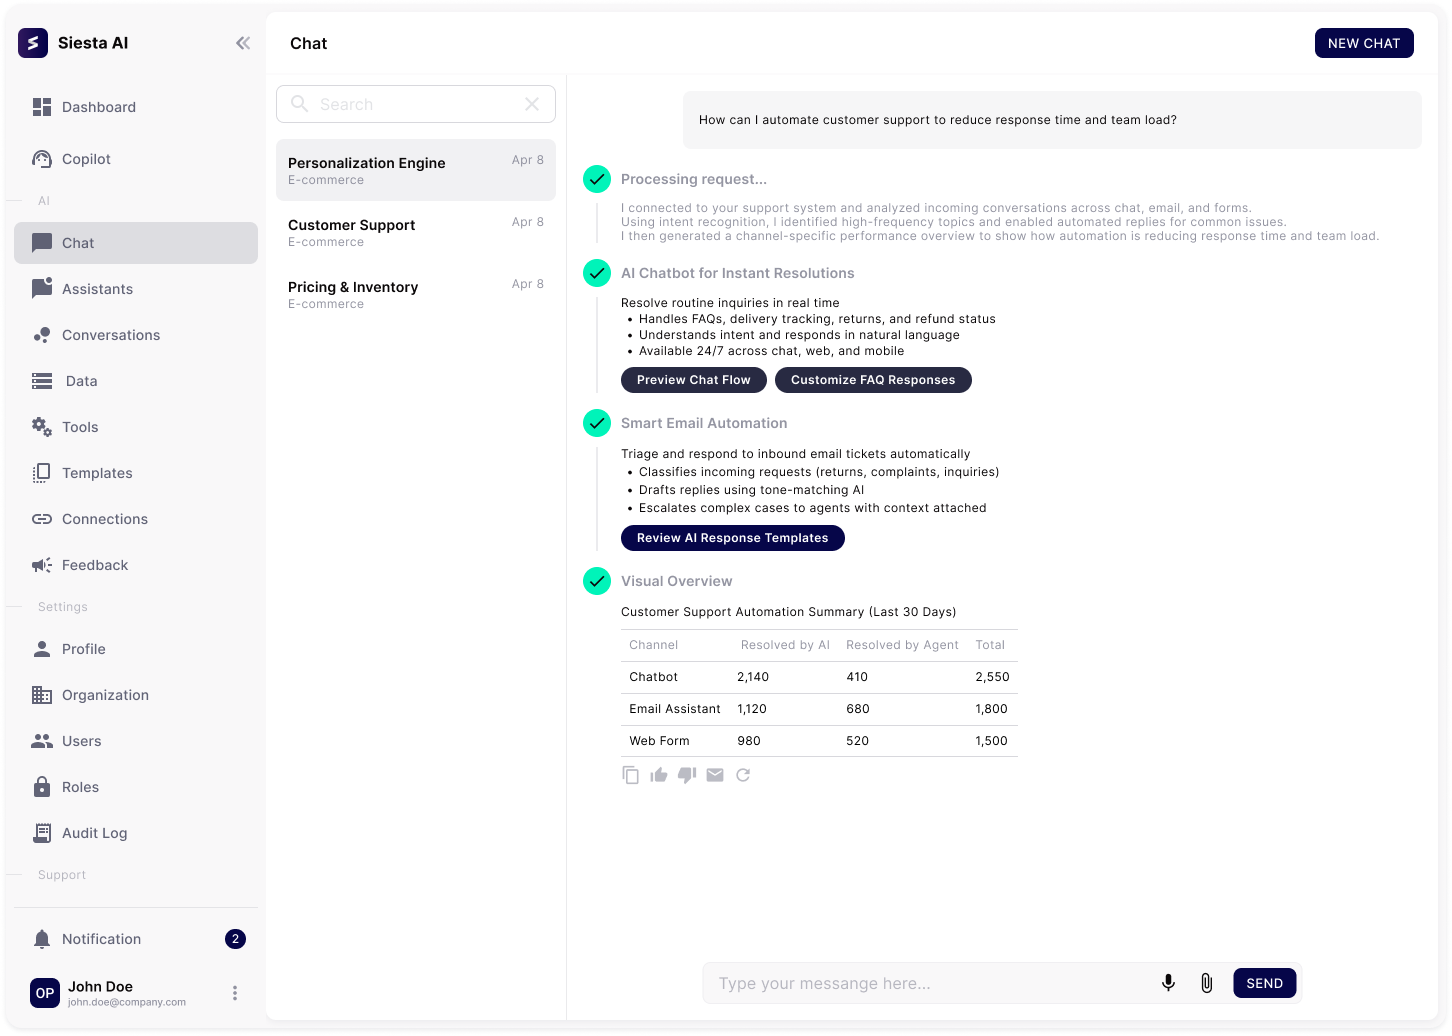Screen dimensions: 1452x1036
Task: Go to Connections in the sidebar
Action: 104,519
